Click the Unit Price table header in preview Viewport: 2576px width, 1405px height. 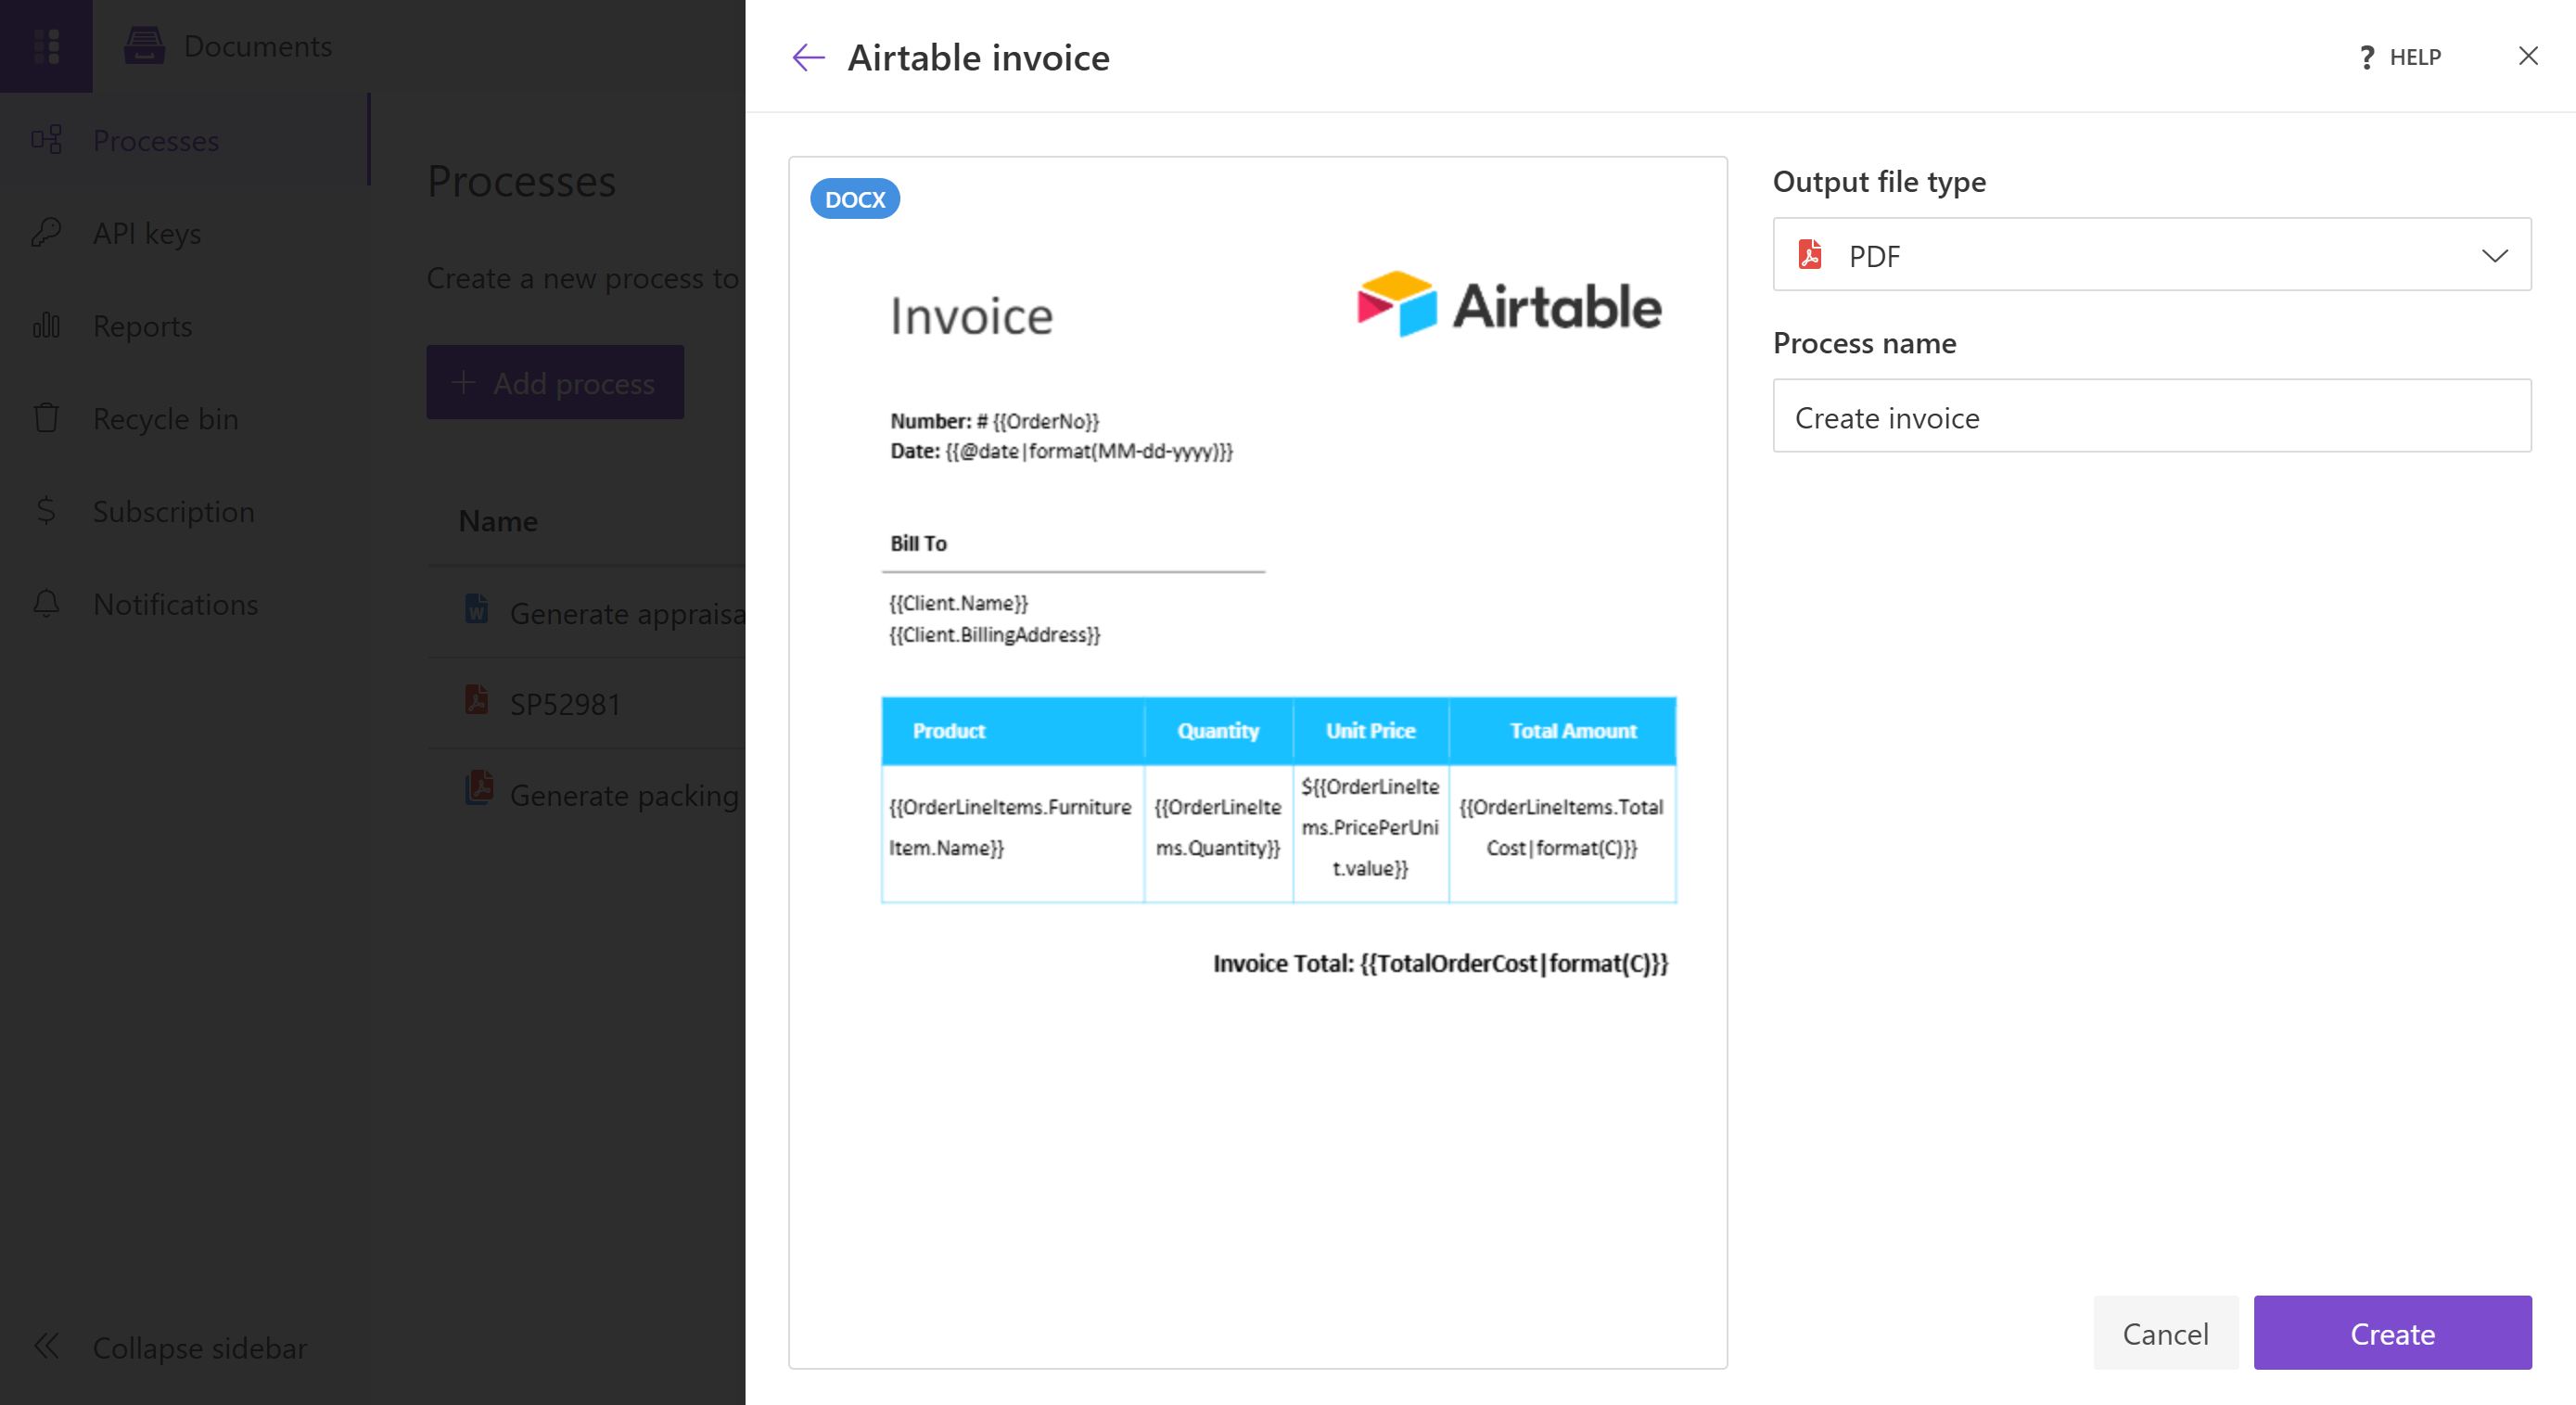[x=1370, y=731]
